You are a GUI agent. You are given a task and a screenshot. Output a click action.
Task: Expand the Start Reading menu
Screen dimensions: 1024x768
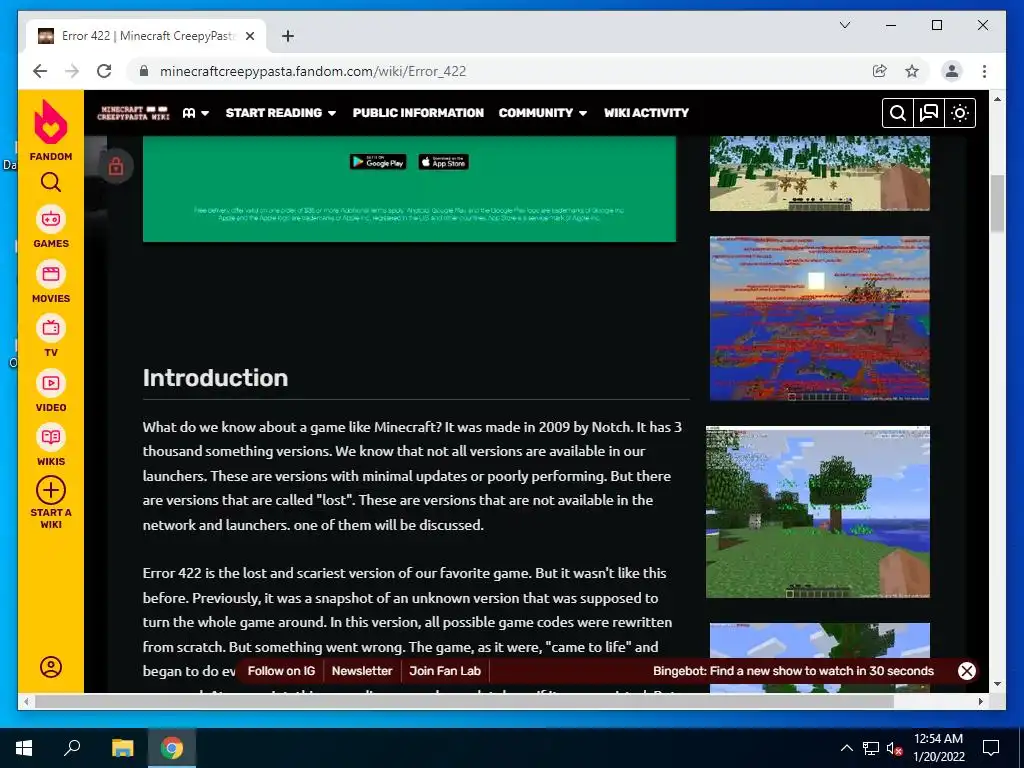point(281,113)
